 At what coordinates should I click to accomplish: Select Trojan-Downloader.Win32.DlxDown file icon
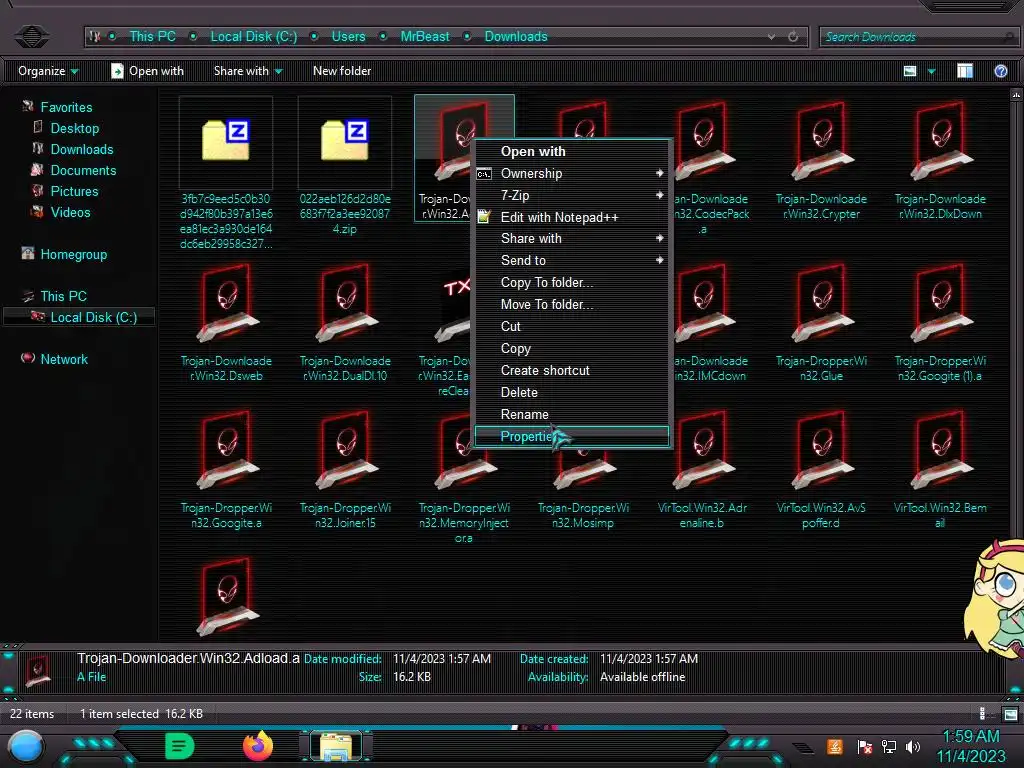940,141
